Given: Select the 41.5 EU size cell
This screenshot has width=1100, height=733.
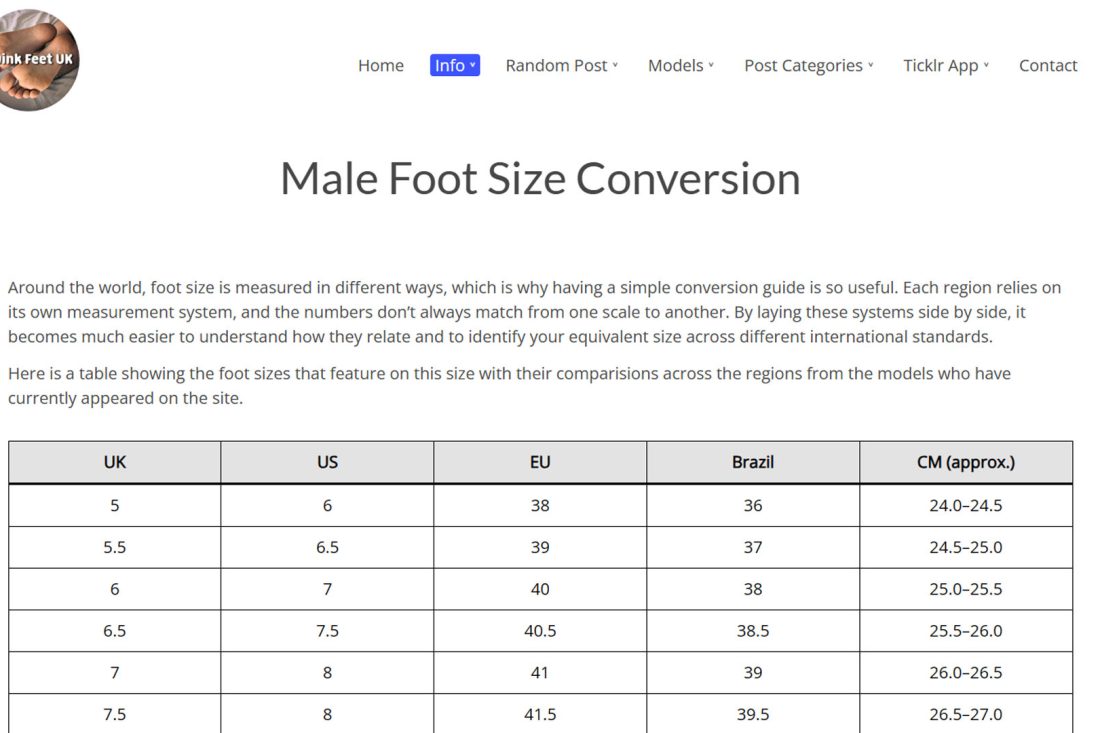Looking at the screenshot, I should coord(540,715).
